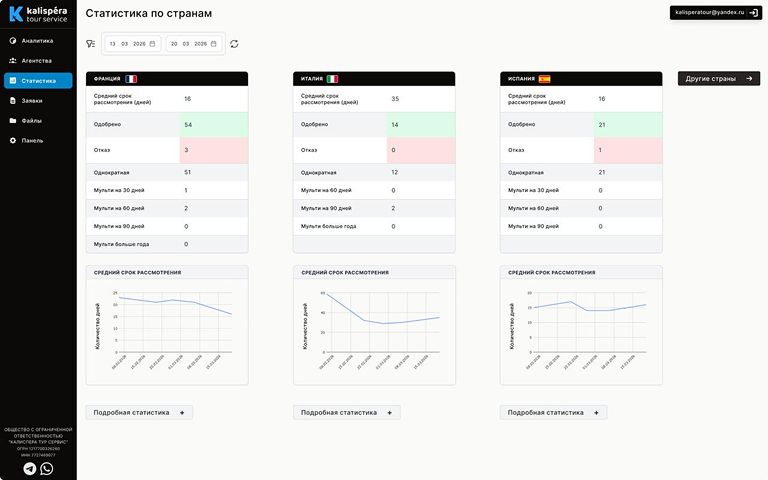Click France Мульти на 60 дней row label
The height and width of the screenshot is (480, 768).
click(119, 208)
